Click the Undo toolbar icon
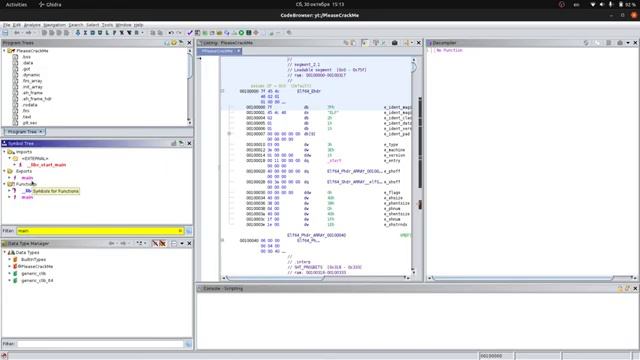Image resolution: width=640 pixels, height=360 pixels. point(171,33)
